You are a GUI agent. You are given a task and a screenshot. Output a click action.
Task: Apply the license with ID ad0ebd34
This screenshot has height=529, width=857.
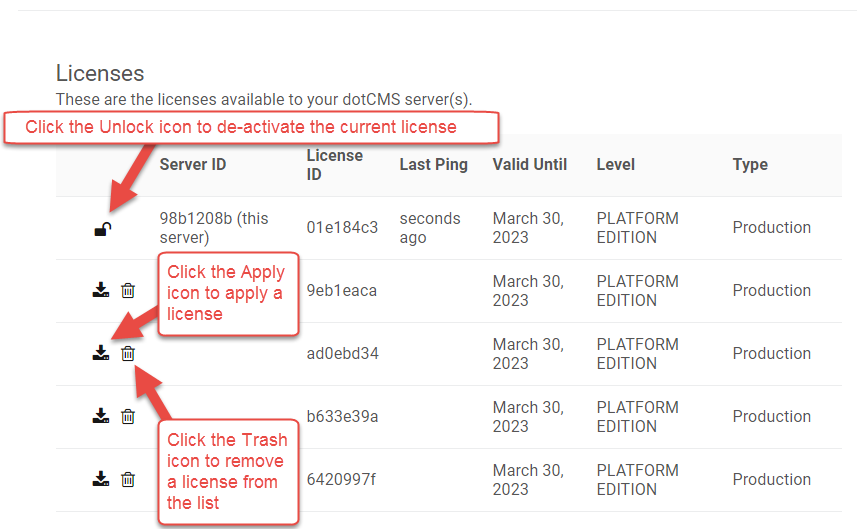point(101,353)
